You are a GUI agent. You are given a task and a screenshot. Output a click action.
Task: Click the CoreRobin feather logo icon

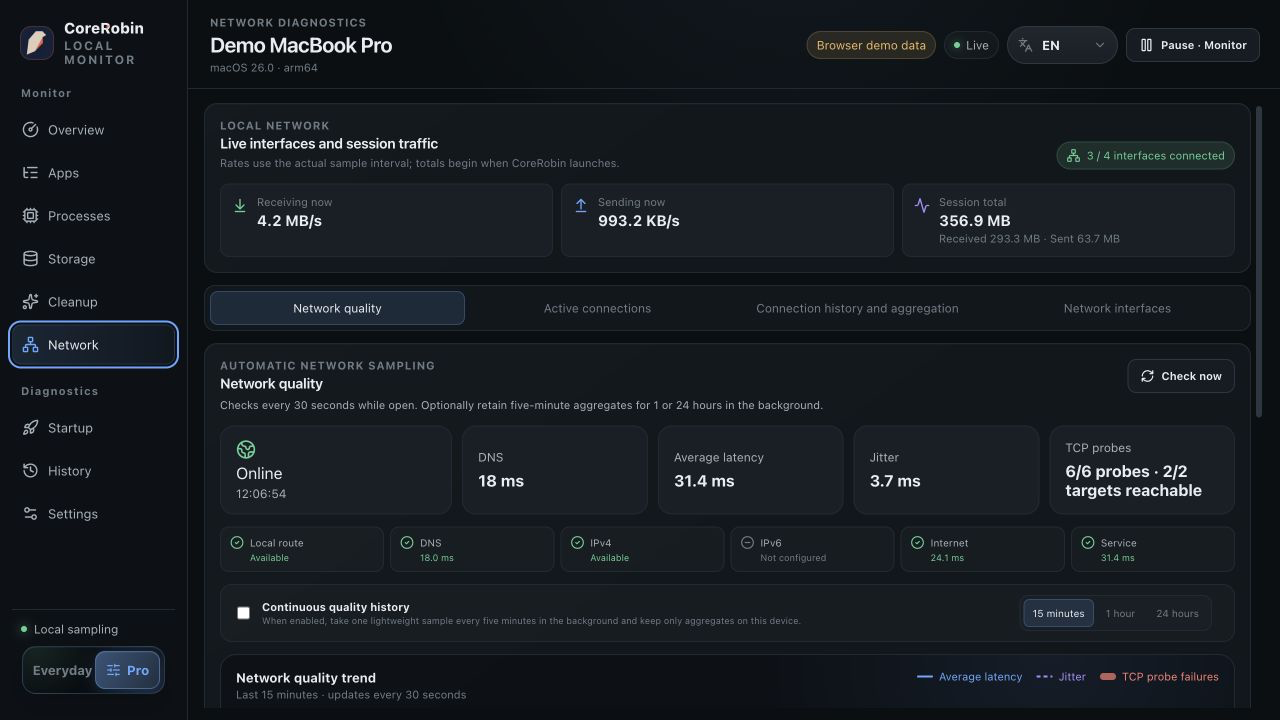[x=37, y=44]
